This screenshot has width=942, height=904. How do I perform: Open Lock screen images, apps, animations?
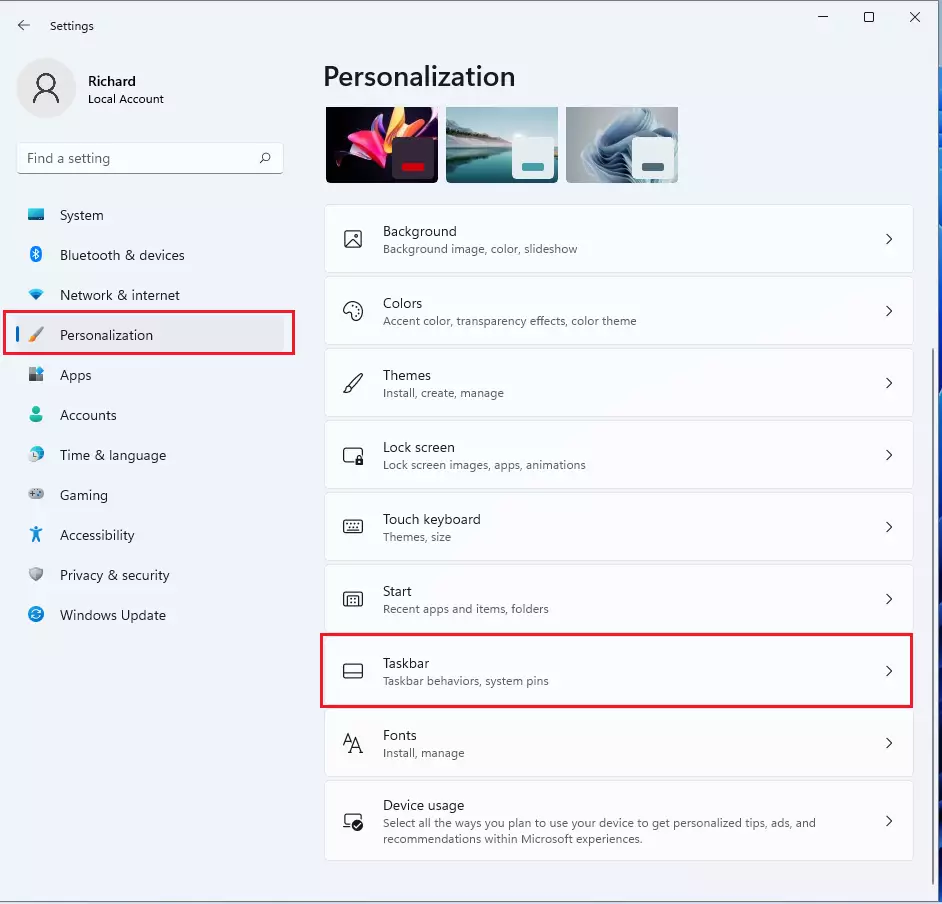pyautogui.click(x=619, y=455)
